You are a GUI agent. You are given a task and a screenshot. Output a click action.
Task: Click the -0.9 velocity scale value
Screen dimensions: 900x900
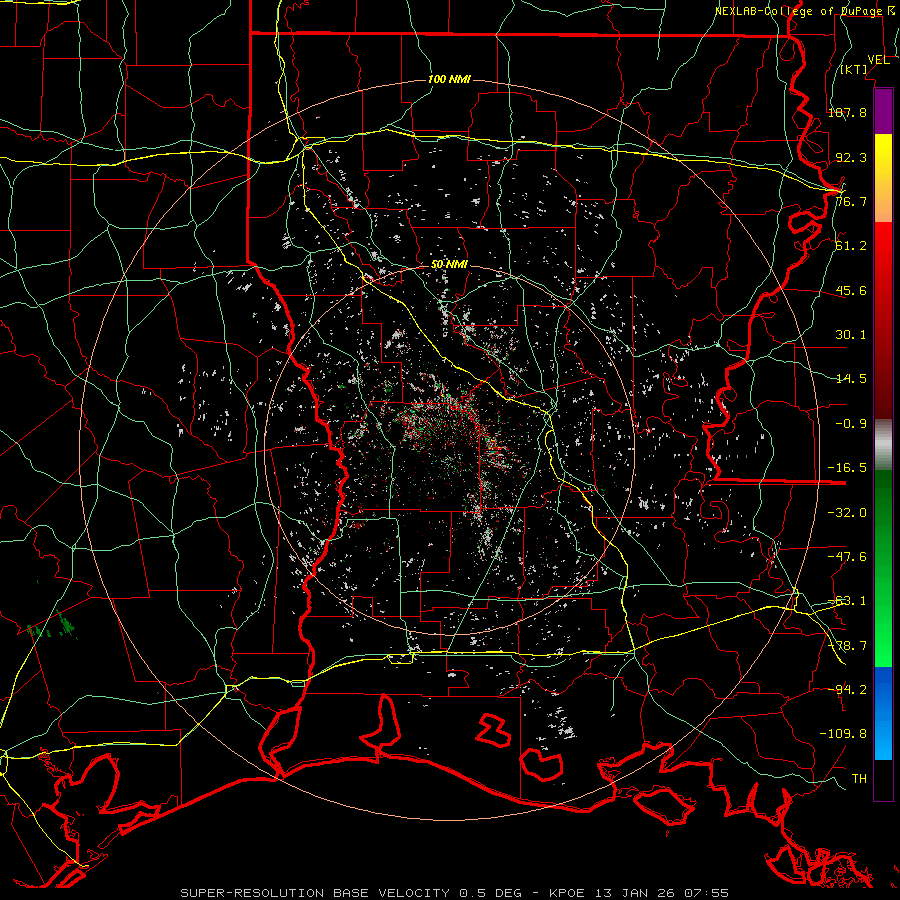pos(851,424)
